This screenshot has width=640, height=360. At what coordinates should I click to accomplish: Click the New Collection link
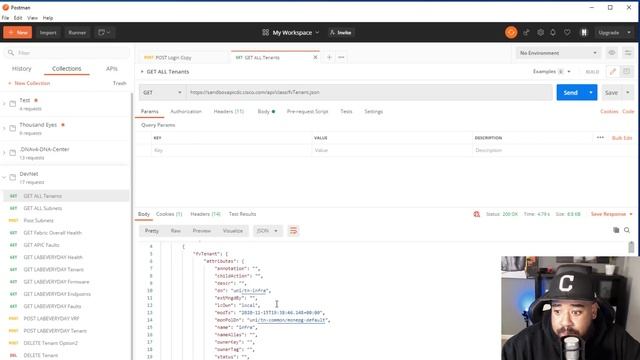(29, 83)
